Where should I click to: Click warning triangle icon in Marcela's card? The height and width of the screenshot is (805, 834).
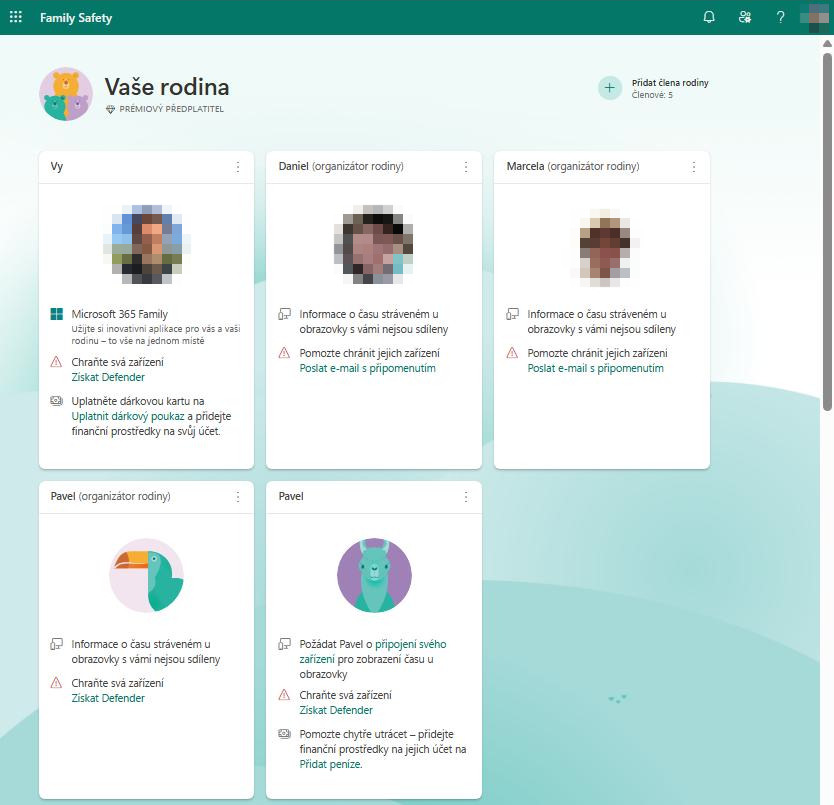tap(512, 353)
